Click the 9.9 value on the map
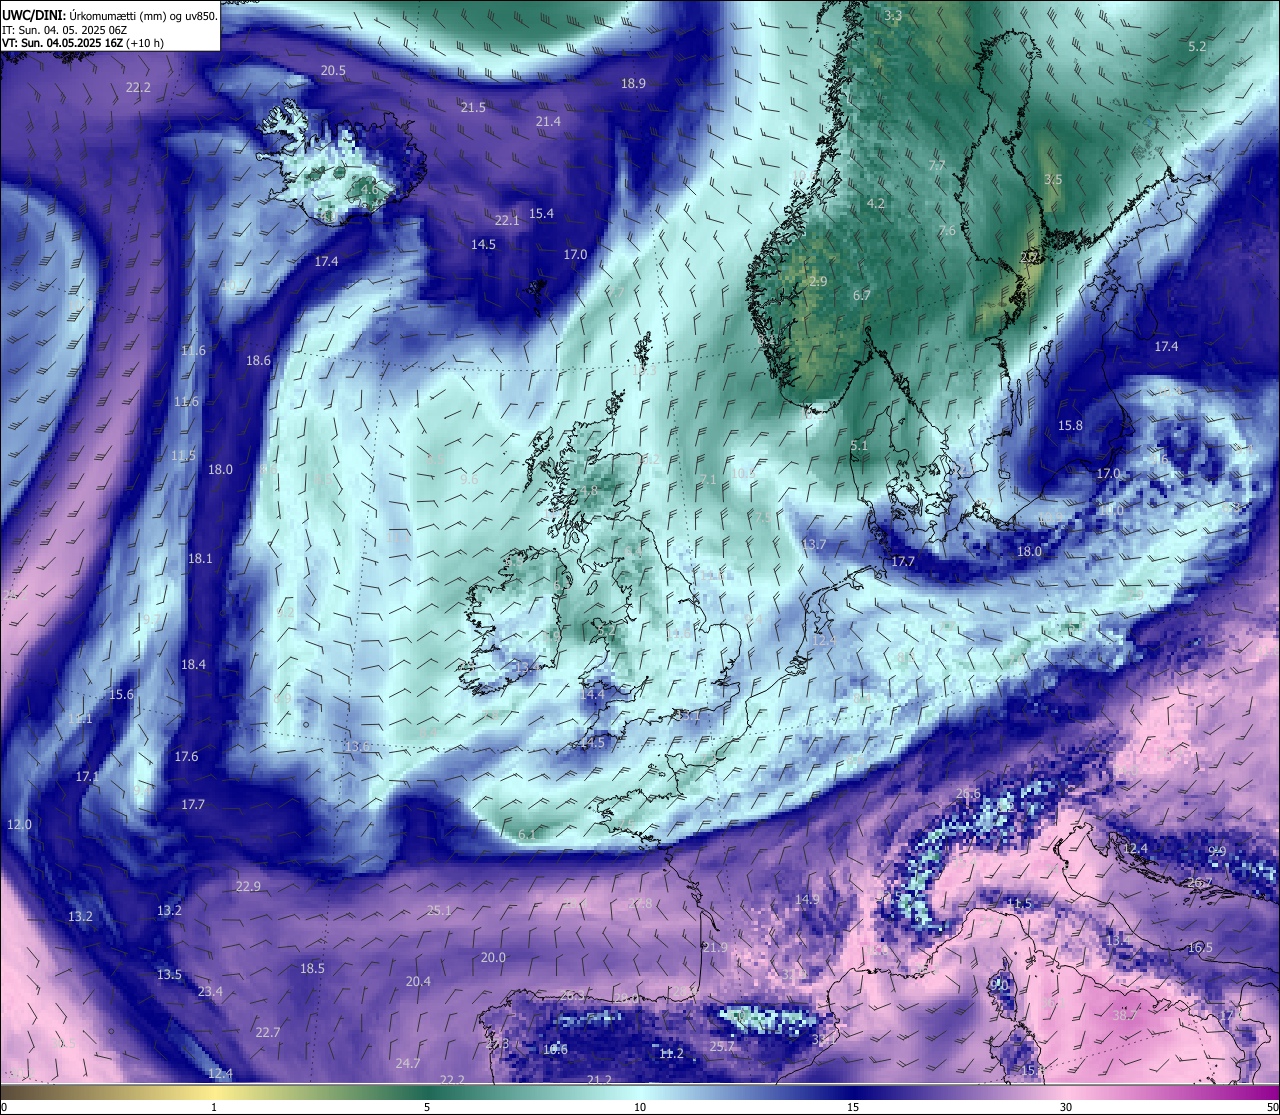 [x=1217, y=851]
